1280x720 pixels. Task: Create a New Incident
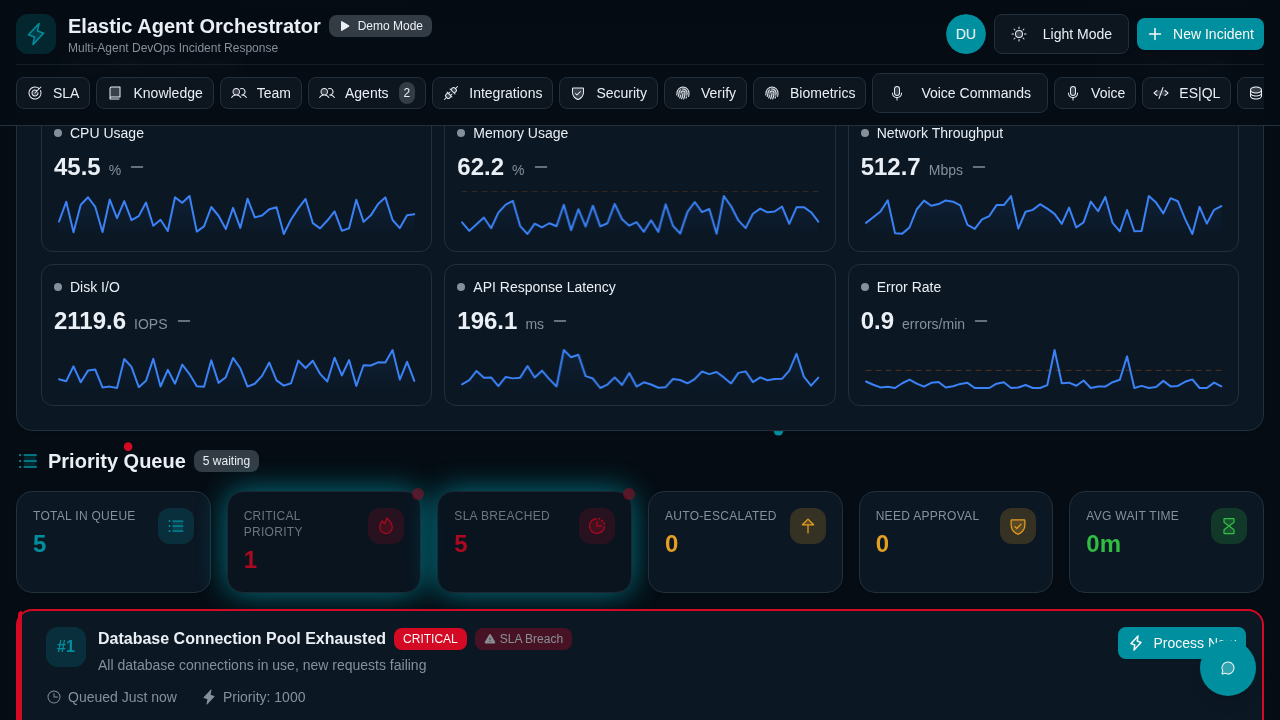(x=1200, y=34)
